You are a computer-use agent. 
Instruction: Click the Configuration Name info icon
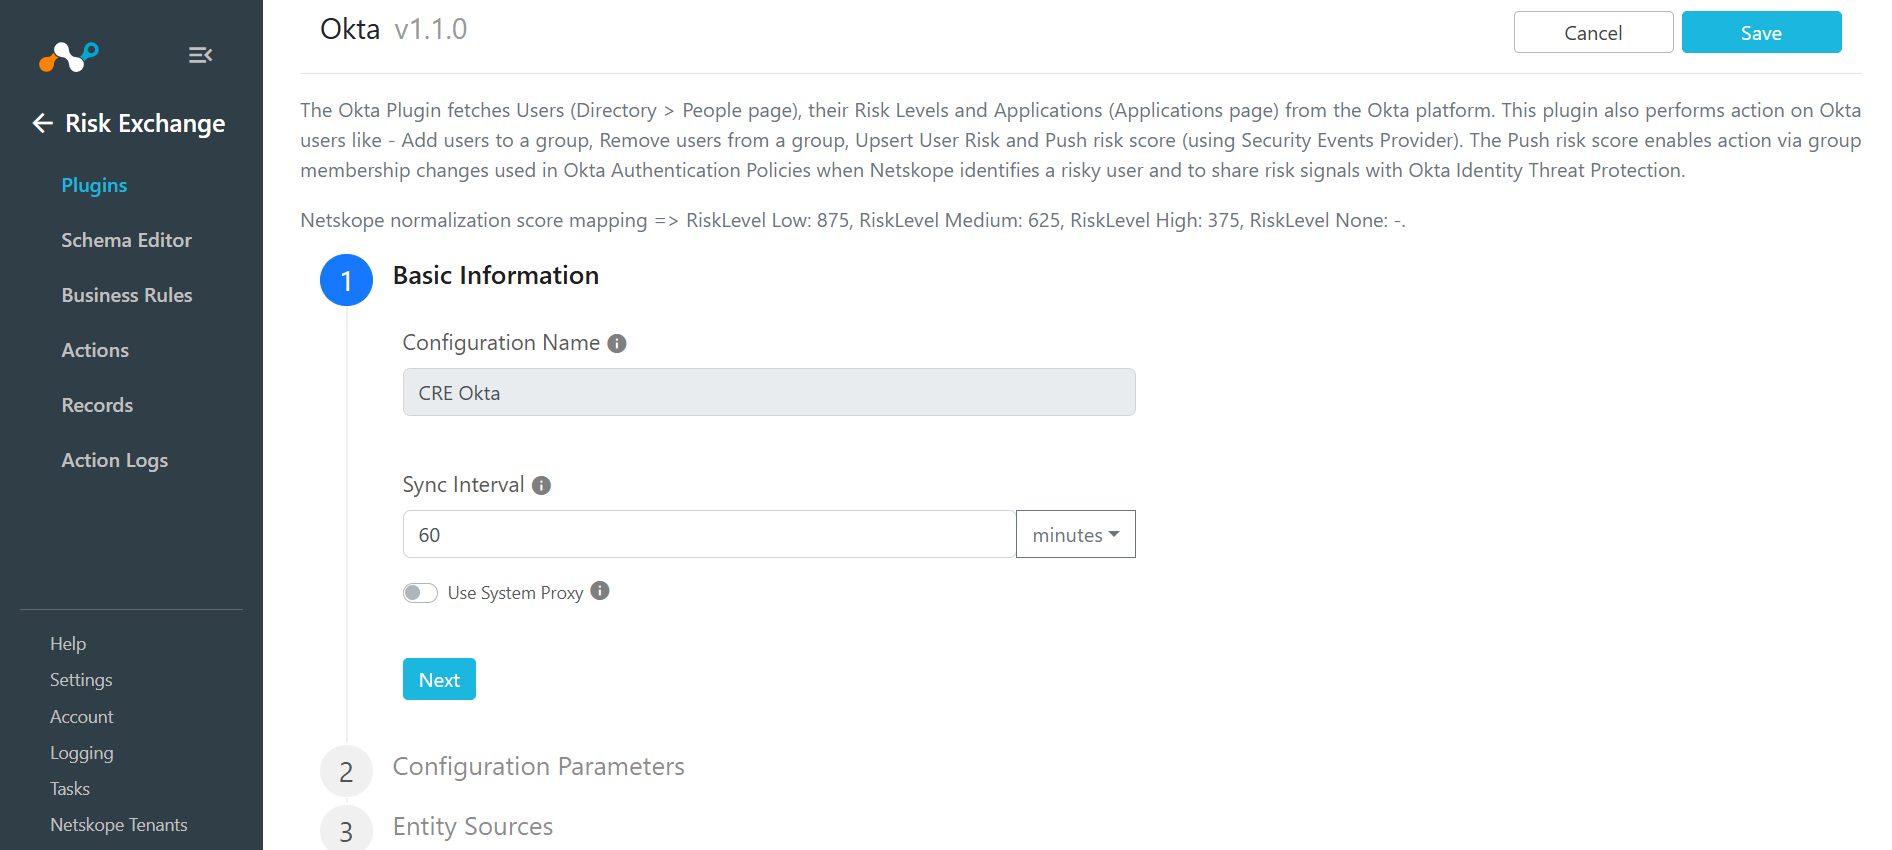(617, 343)
